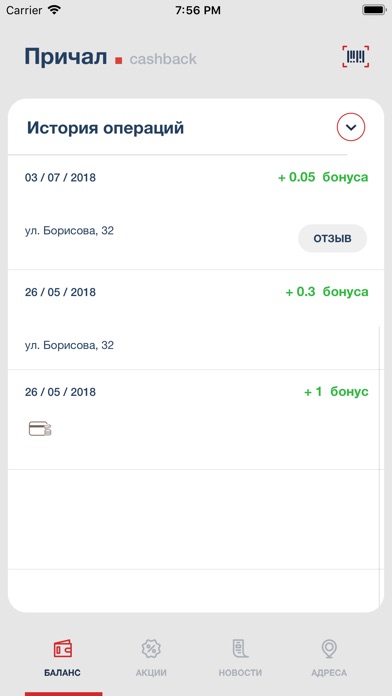Viewport: 392px width, 696px height.
Task: Click the История операций heading
Action: coord(105,128)
